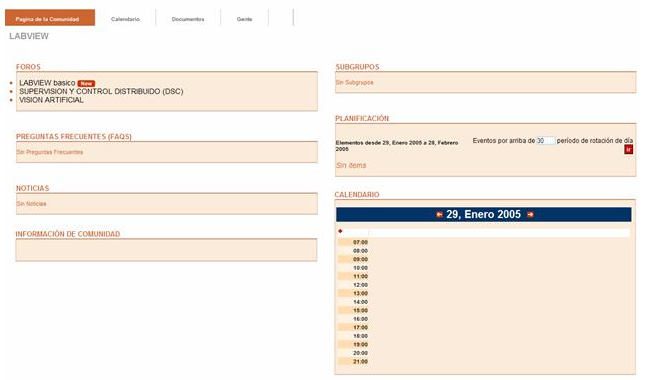The image size is (658, 380).
Task: Open the VISION ARTIFICIAL forum
Action: pyautogui.click(x=51, y=100)
